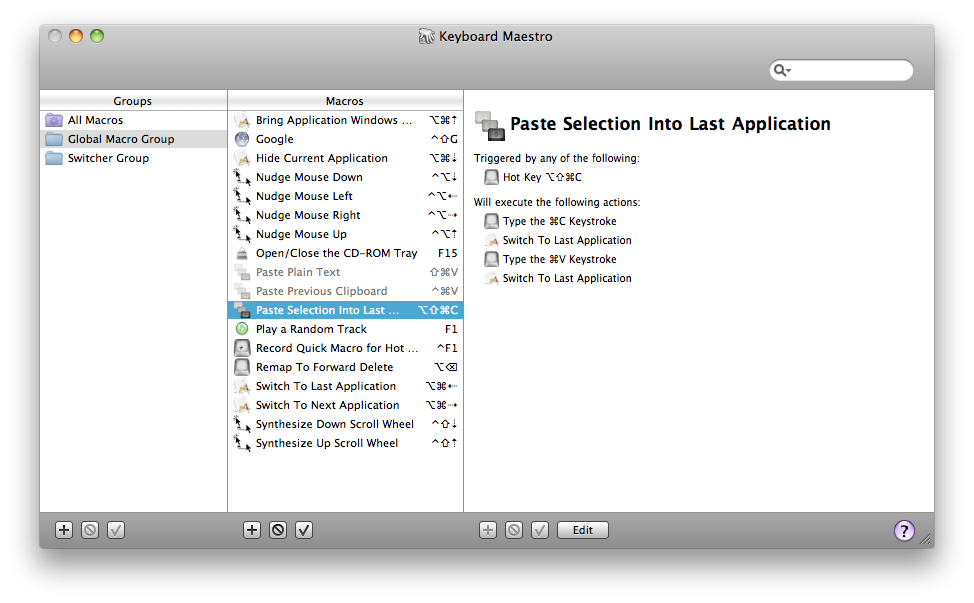
Task: Delete group using the Groups pane no-entry button
Action: pyautogui.click(x=90, y=530)
